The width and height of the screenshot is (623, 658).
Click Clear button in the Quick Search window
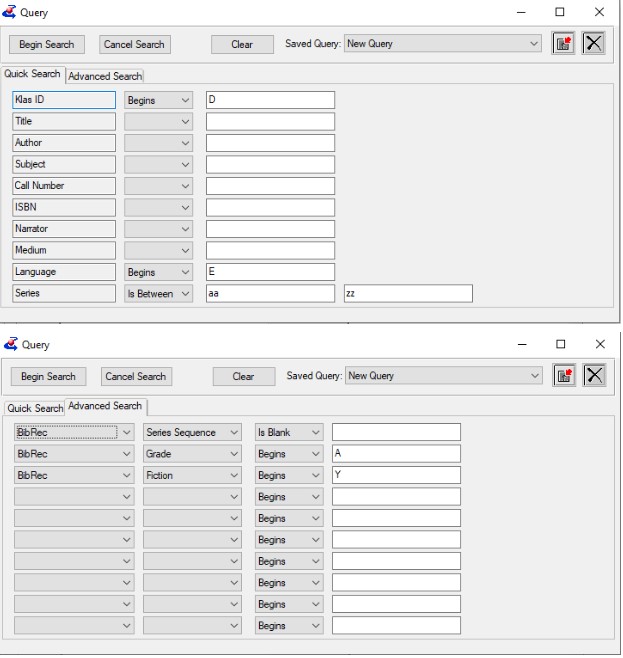click(x=242, y=44)
